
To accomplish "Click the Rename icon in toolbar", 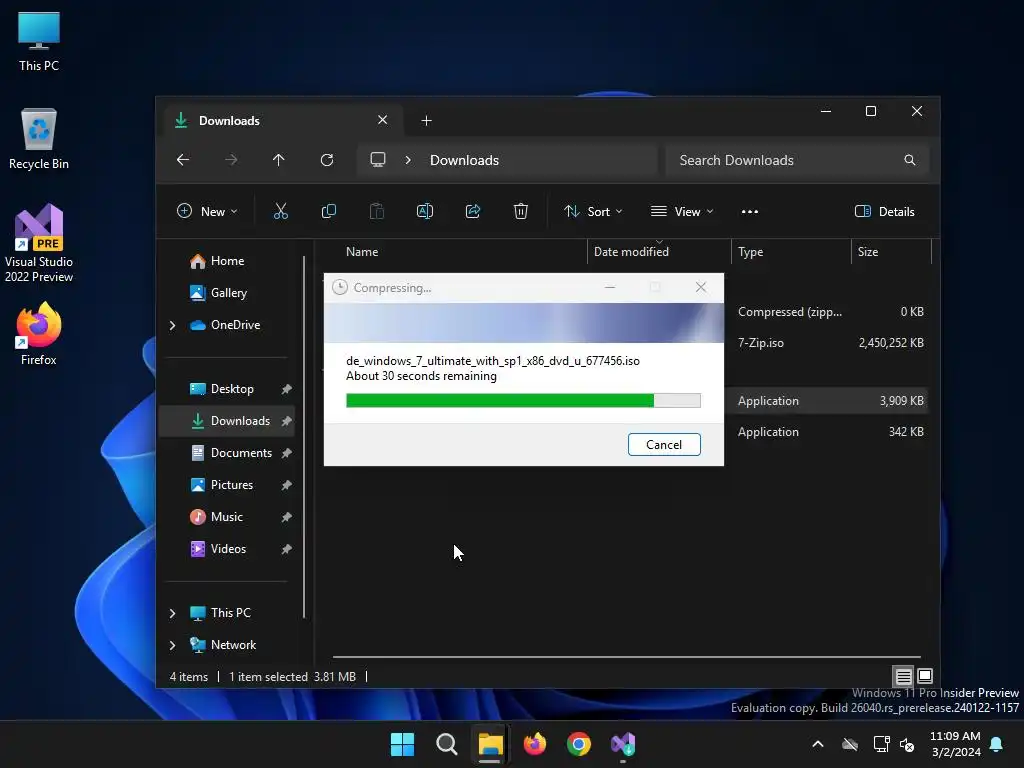I will [x=424, y=211].
